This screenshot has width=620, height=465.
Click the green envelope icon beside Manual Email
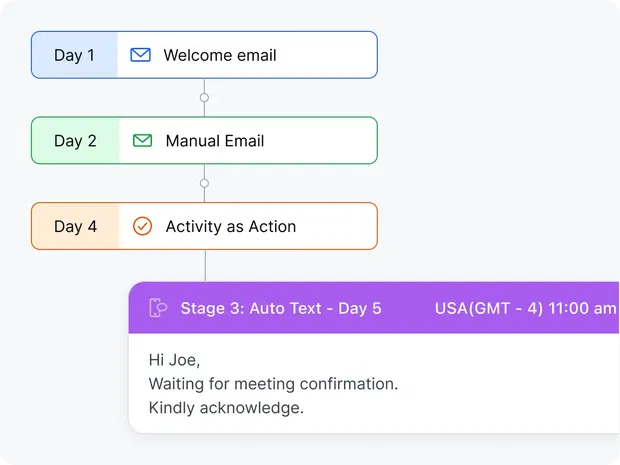(142, 141)
